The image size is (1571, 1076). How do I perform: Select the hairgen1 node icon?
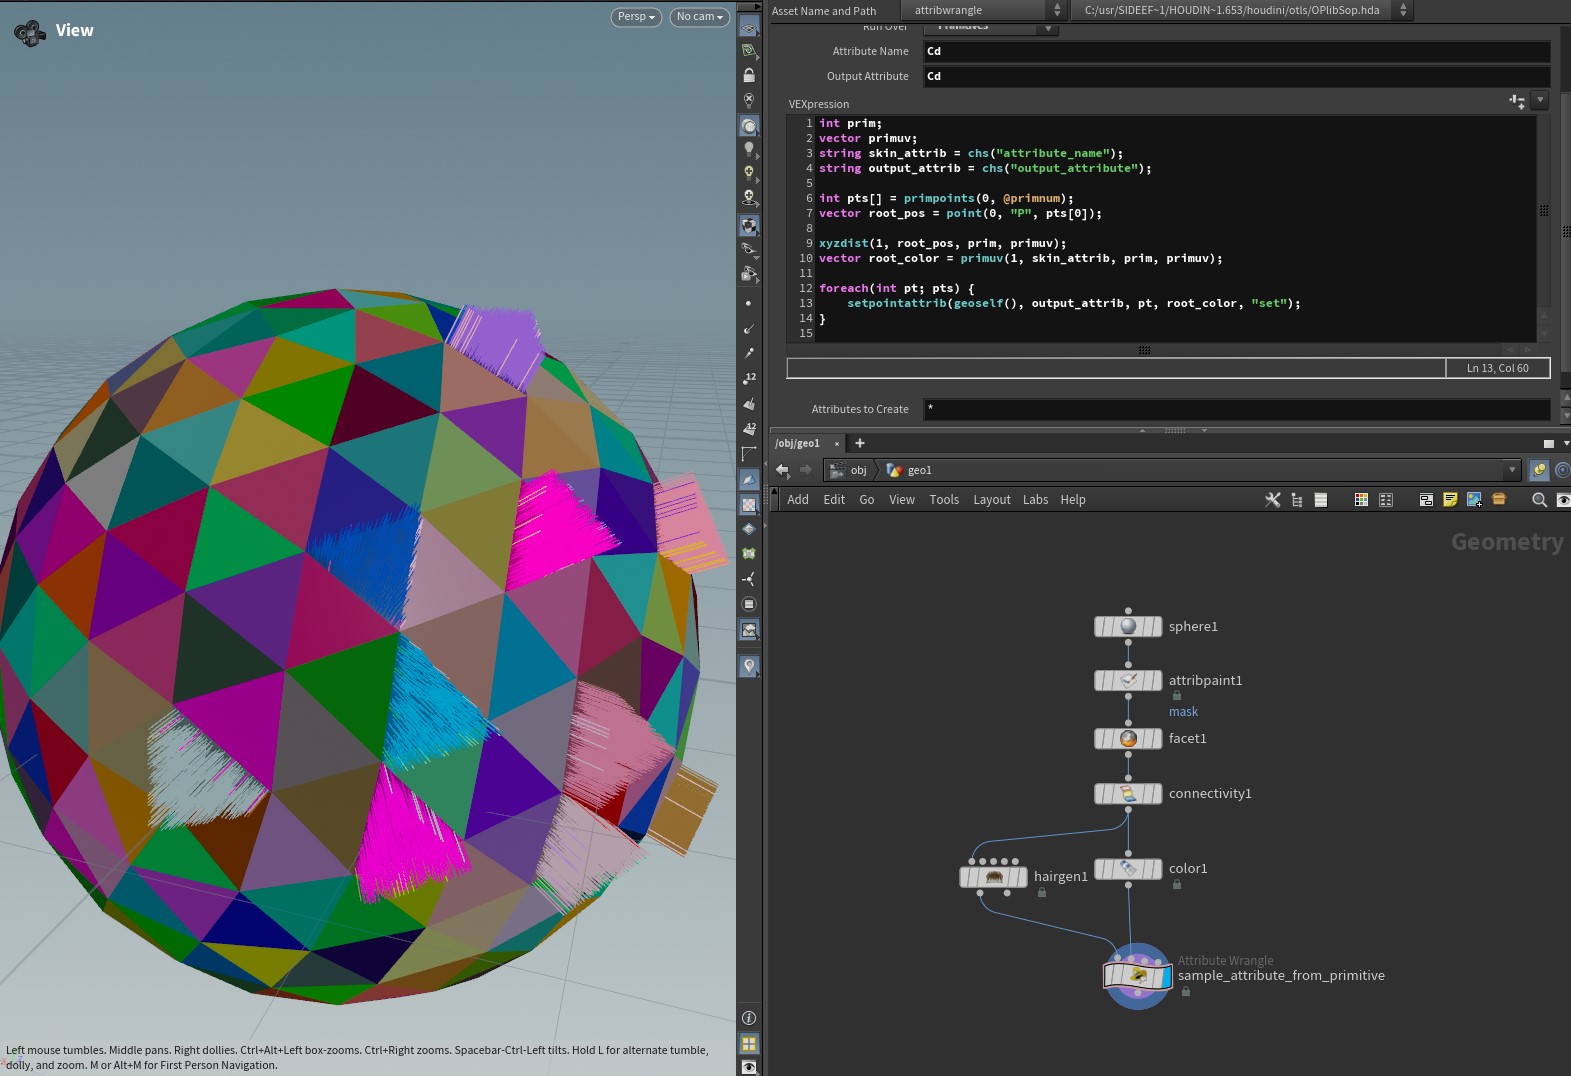(x=993, y=876)
